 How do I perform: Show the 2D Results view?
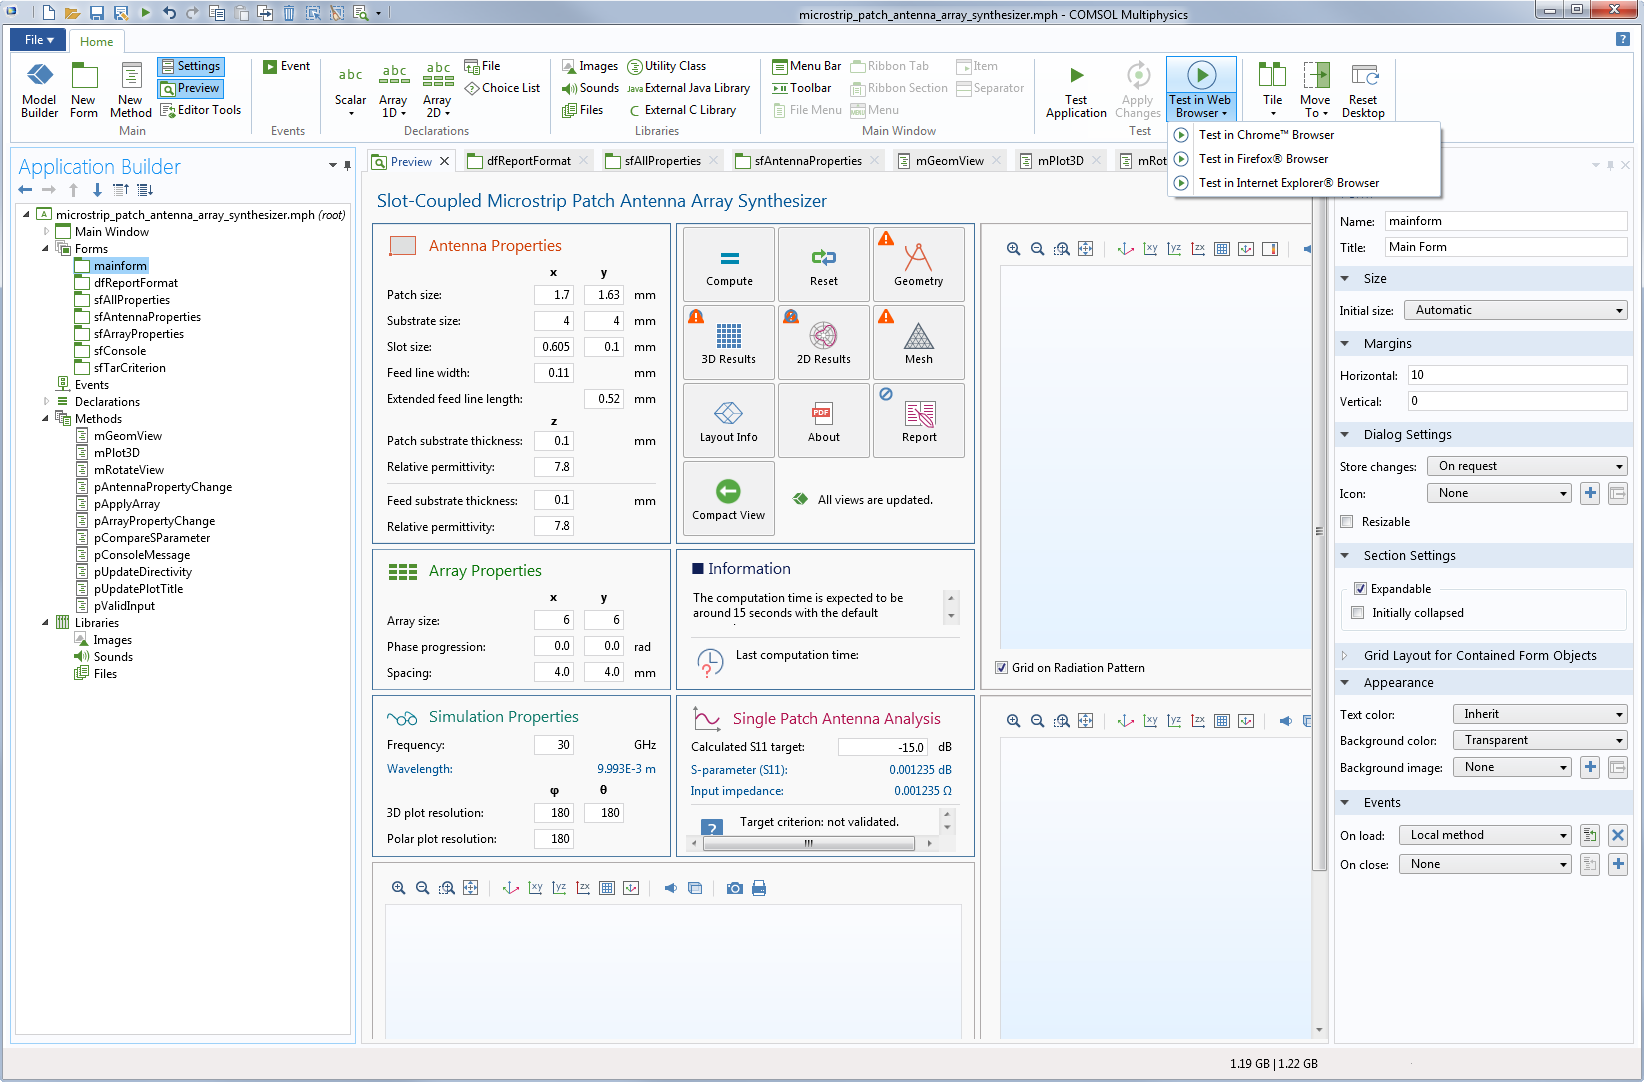pyautogui.click(x=824, y=343)
